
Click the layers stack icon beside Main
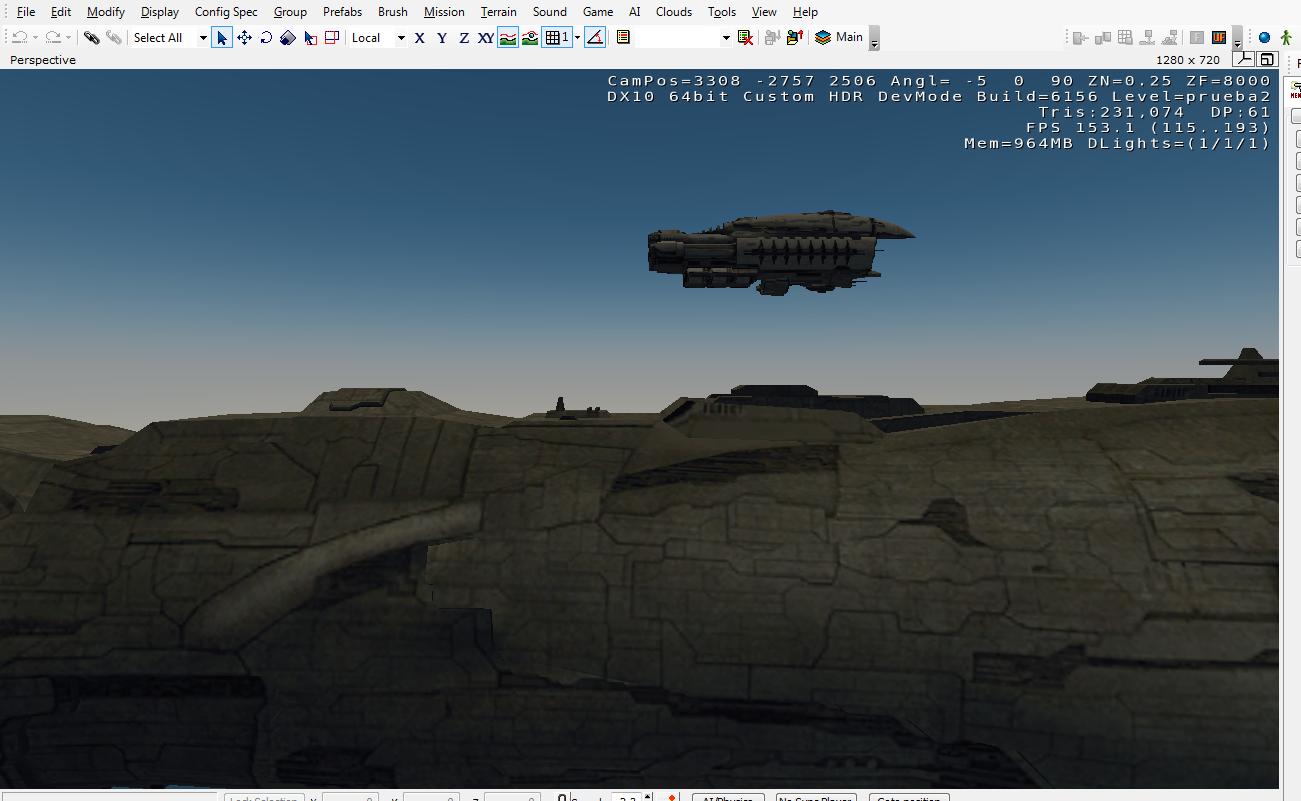[x=823, y=38]
